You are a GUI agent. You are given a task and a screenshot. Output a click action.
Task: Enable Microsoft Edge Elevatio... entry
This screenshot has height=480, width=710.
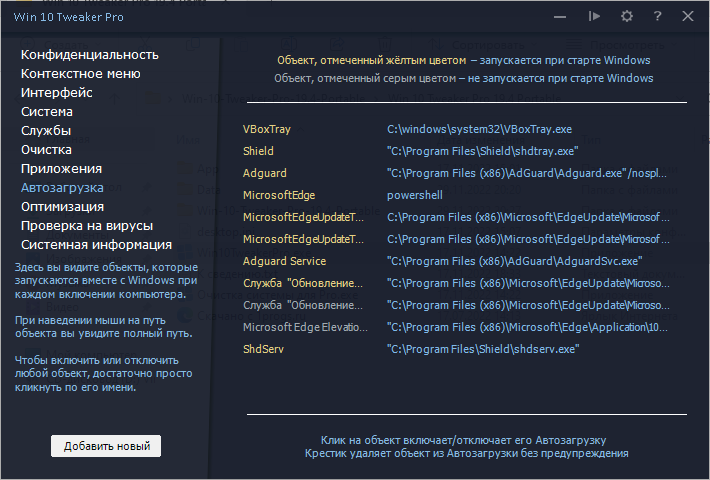click(x=305, y=327)
